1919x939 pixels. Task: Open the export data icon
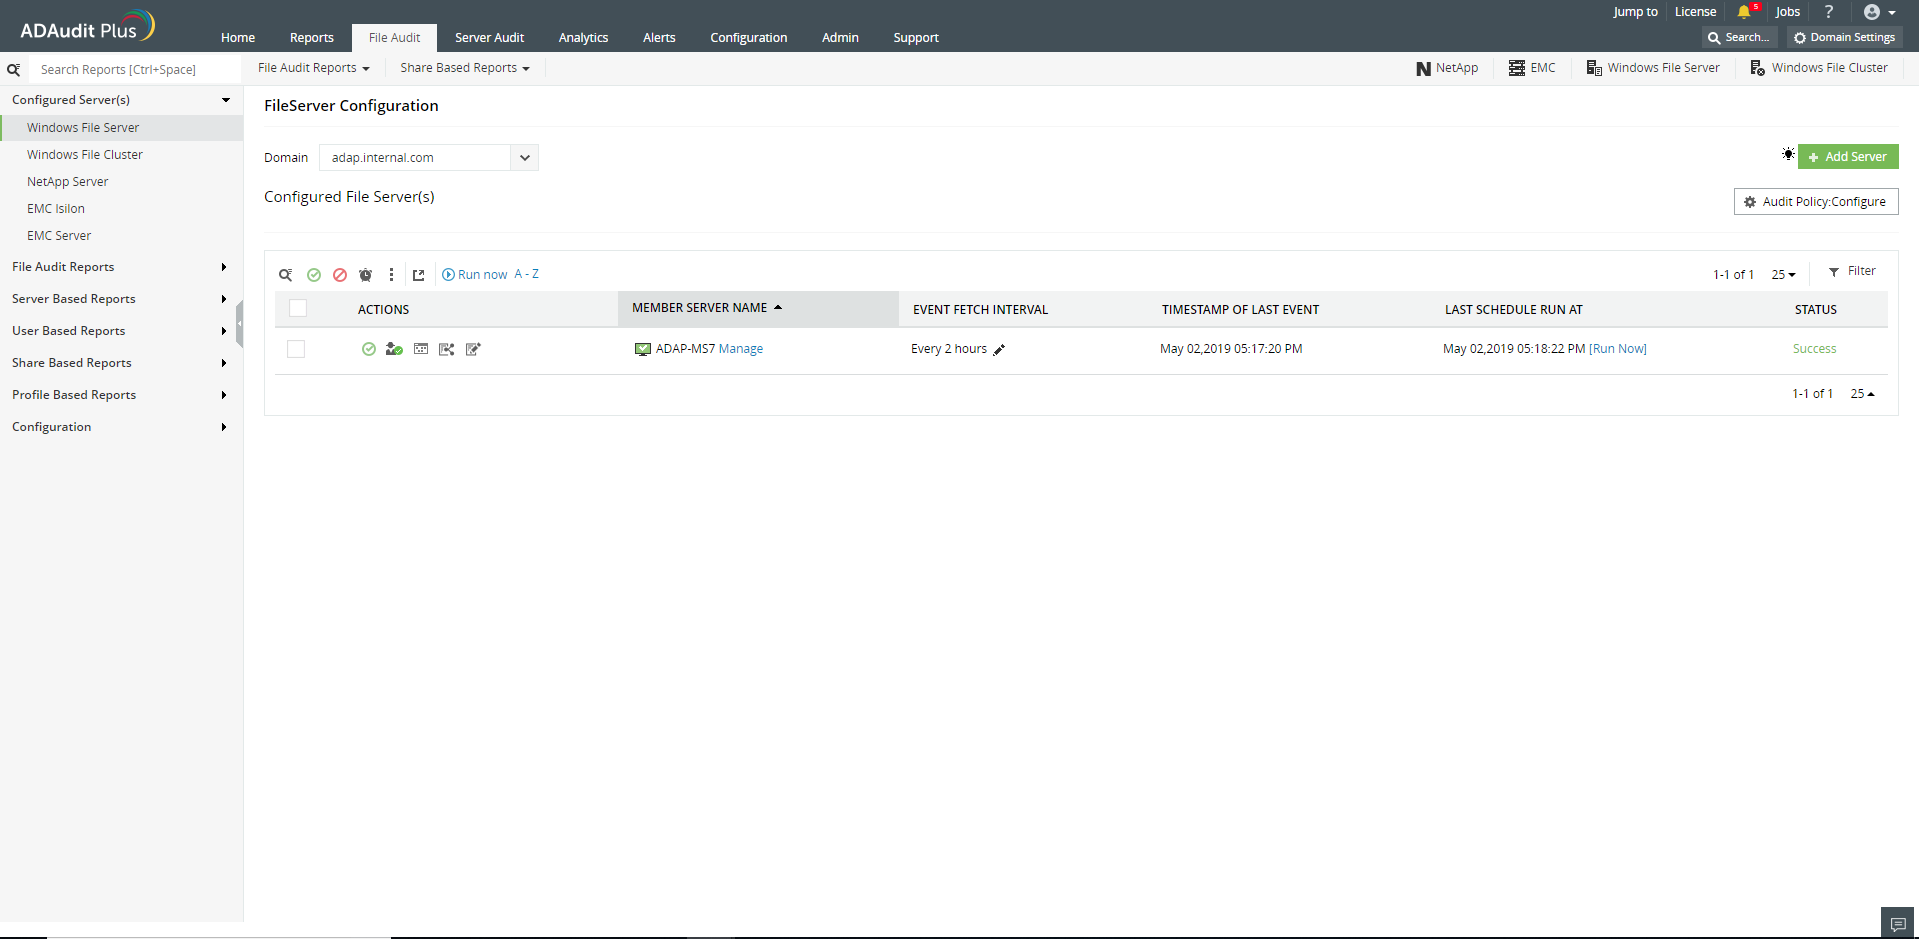pos(418,275)
